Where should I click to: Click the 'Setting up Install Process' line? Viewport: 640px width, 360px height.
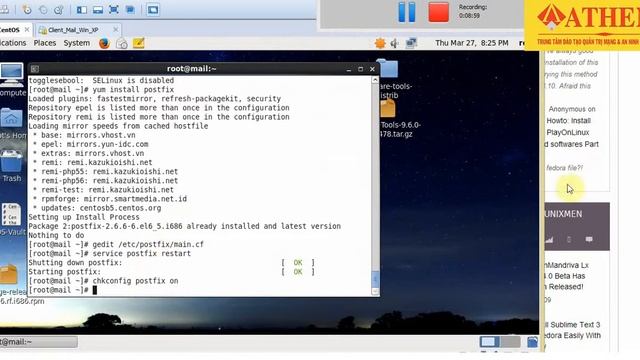[x=84, y=217]
